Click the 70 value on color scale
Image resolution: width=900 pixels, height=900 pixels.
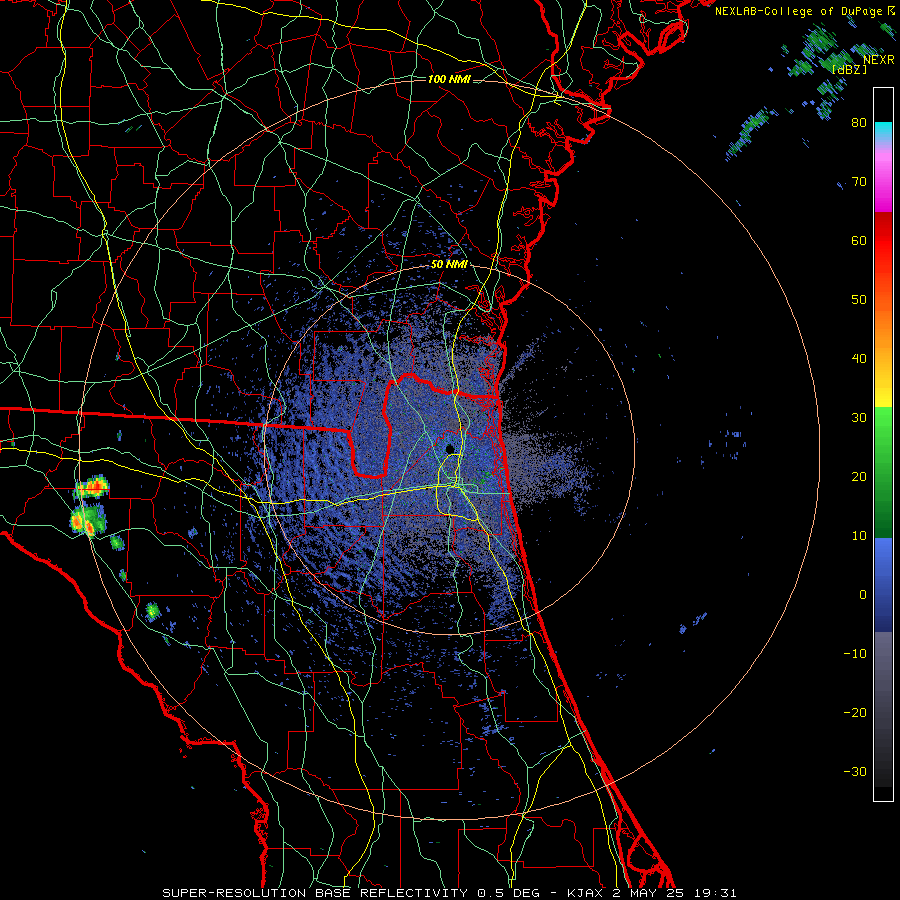pyautogui.click(x=859, y=182)
